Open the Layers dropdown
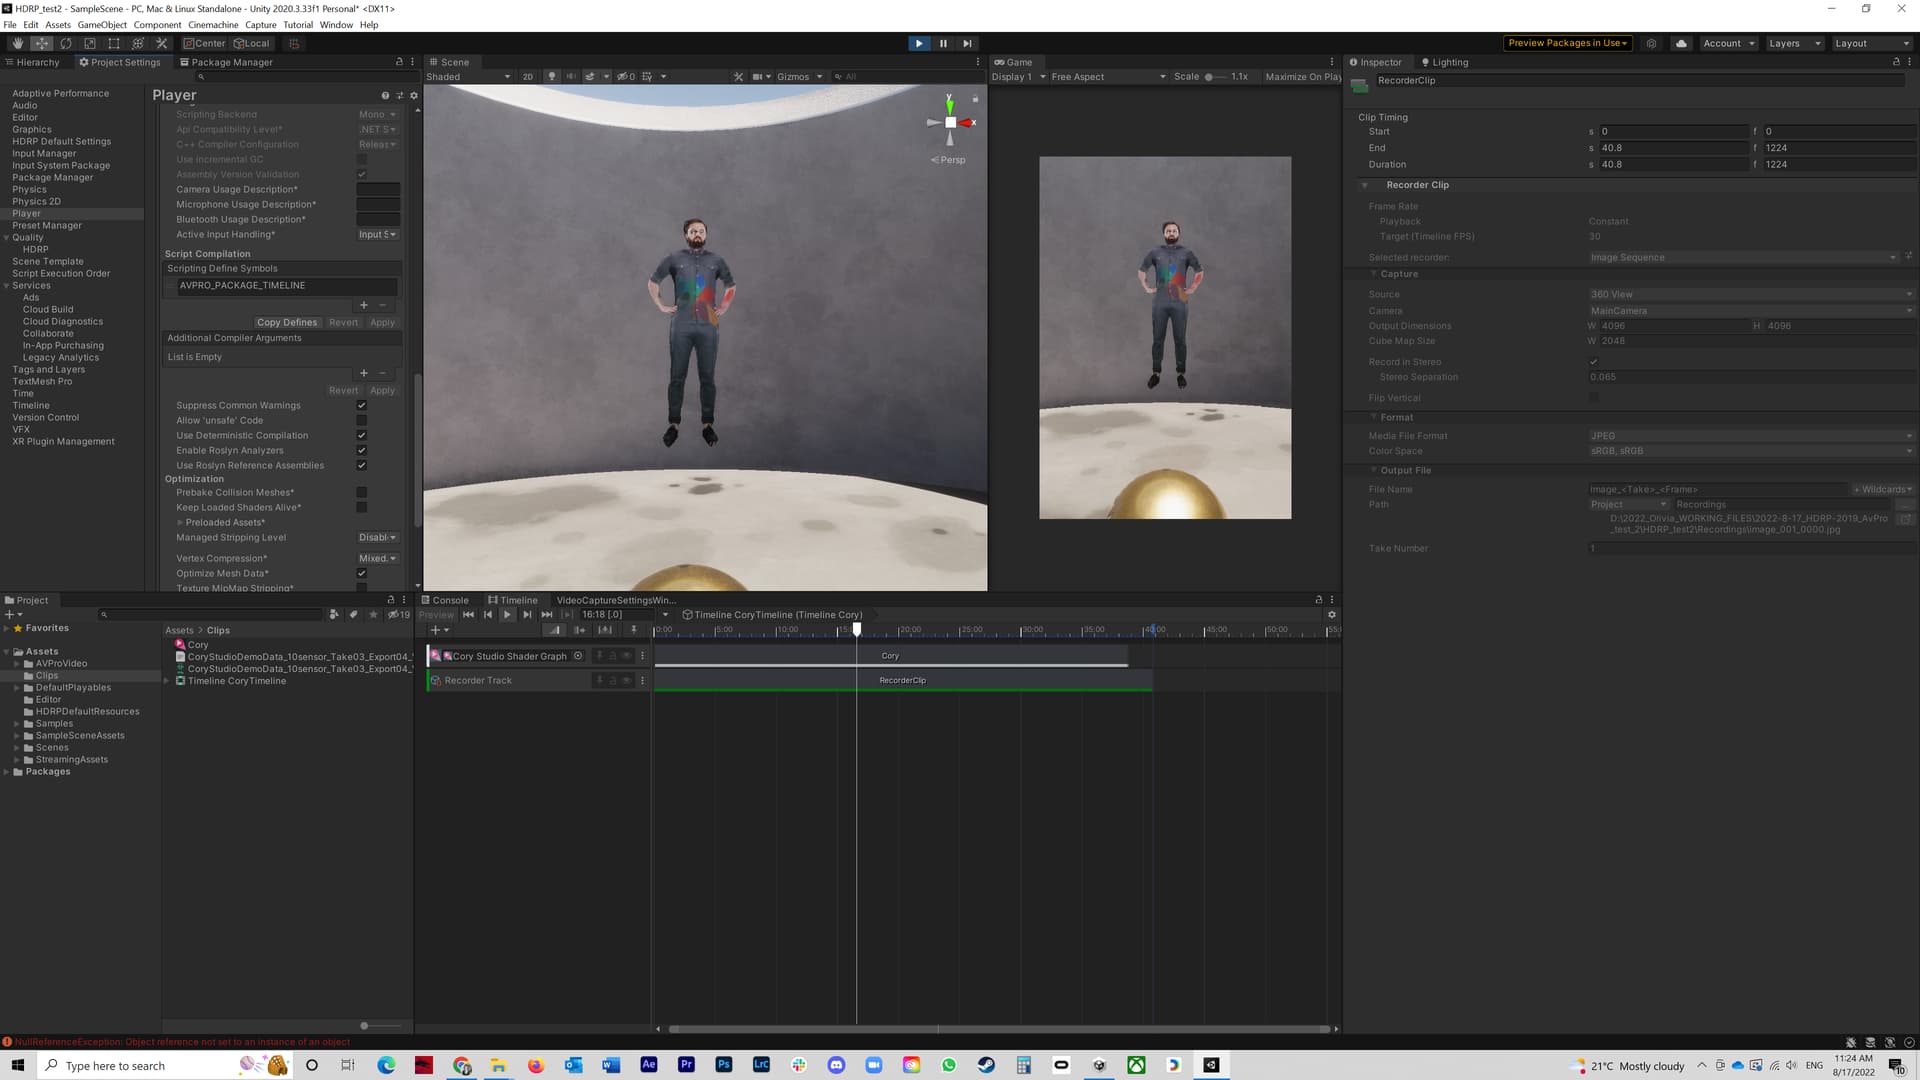Image resolution: width=1920 pixels, height=1080 pixels. tap(1794, 43)
